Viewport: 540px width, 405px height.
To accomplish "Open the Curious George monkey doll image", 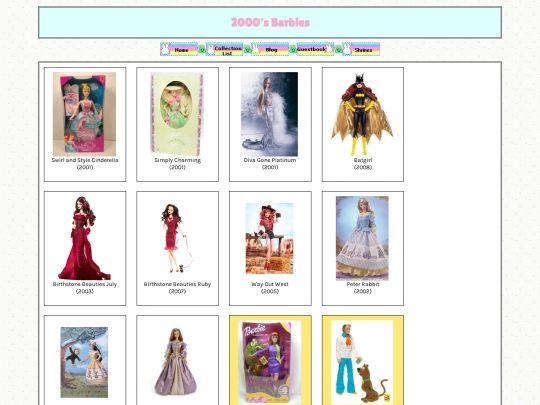I will (x=84, y=362).
